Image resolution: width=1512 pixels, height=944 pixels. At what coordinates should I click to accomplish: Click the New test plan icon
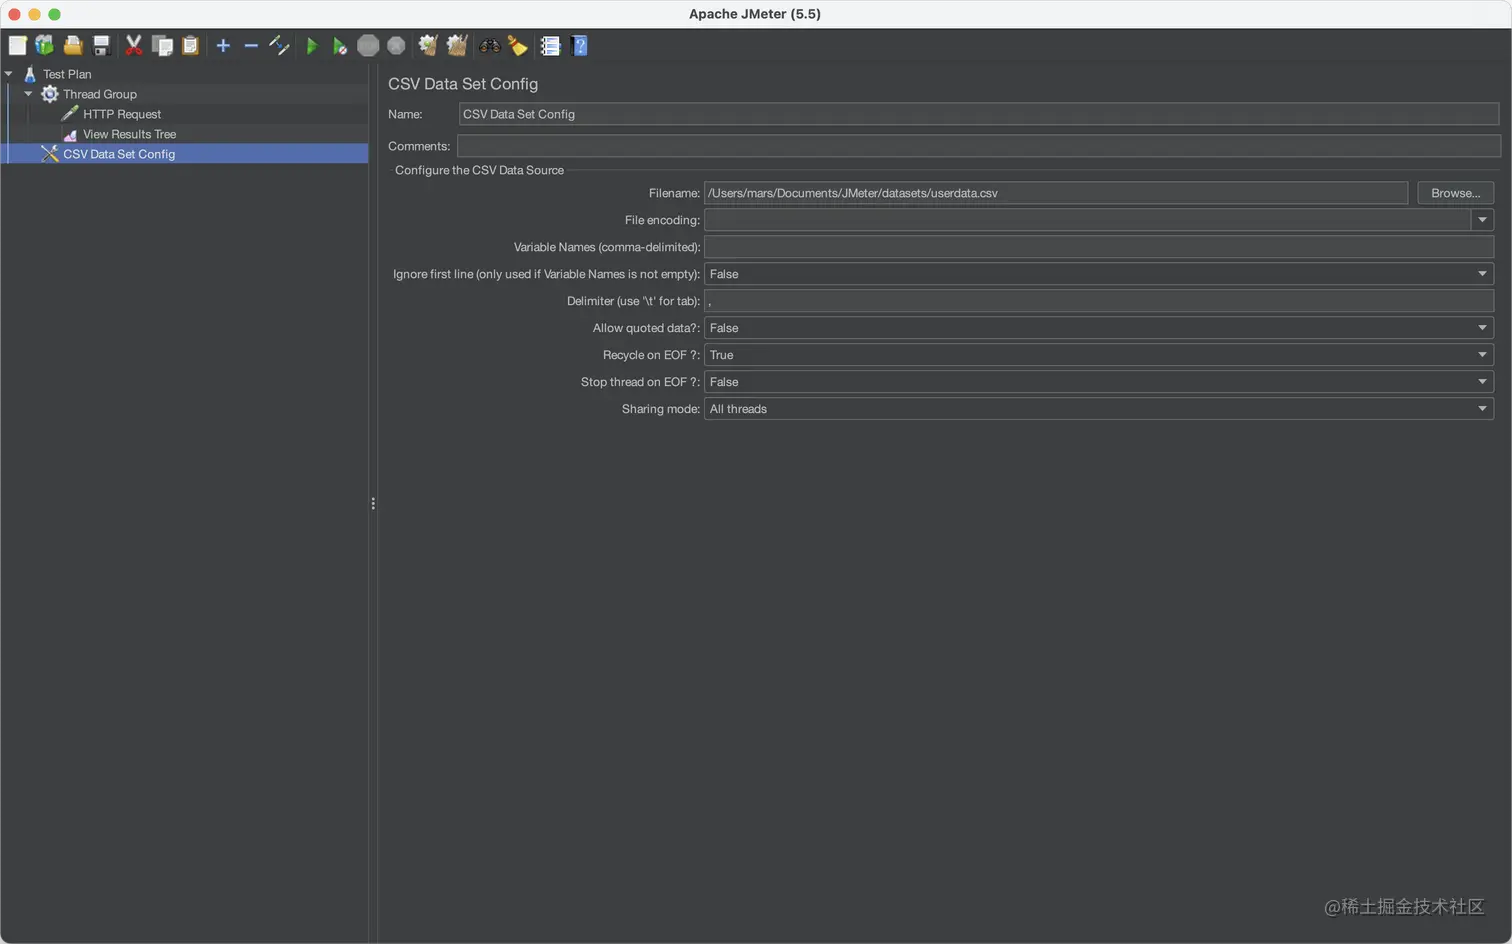pos(17,45)
